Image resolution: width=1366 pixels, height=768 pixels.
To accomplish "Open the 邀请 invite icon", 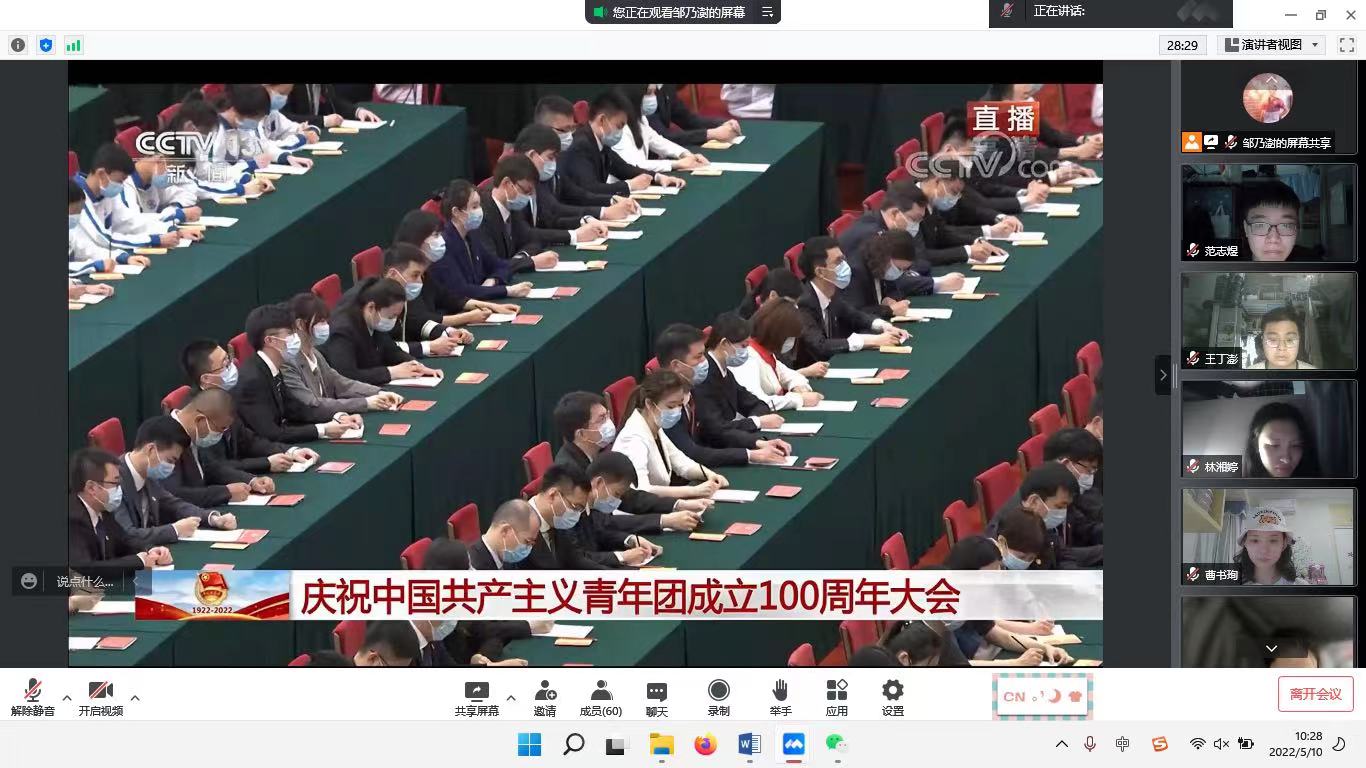I will coord(545,697).
